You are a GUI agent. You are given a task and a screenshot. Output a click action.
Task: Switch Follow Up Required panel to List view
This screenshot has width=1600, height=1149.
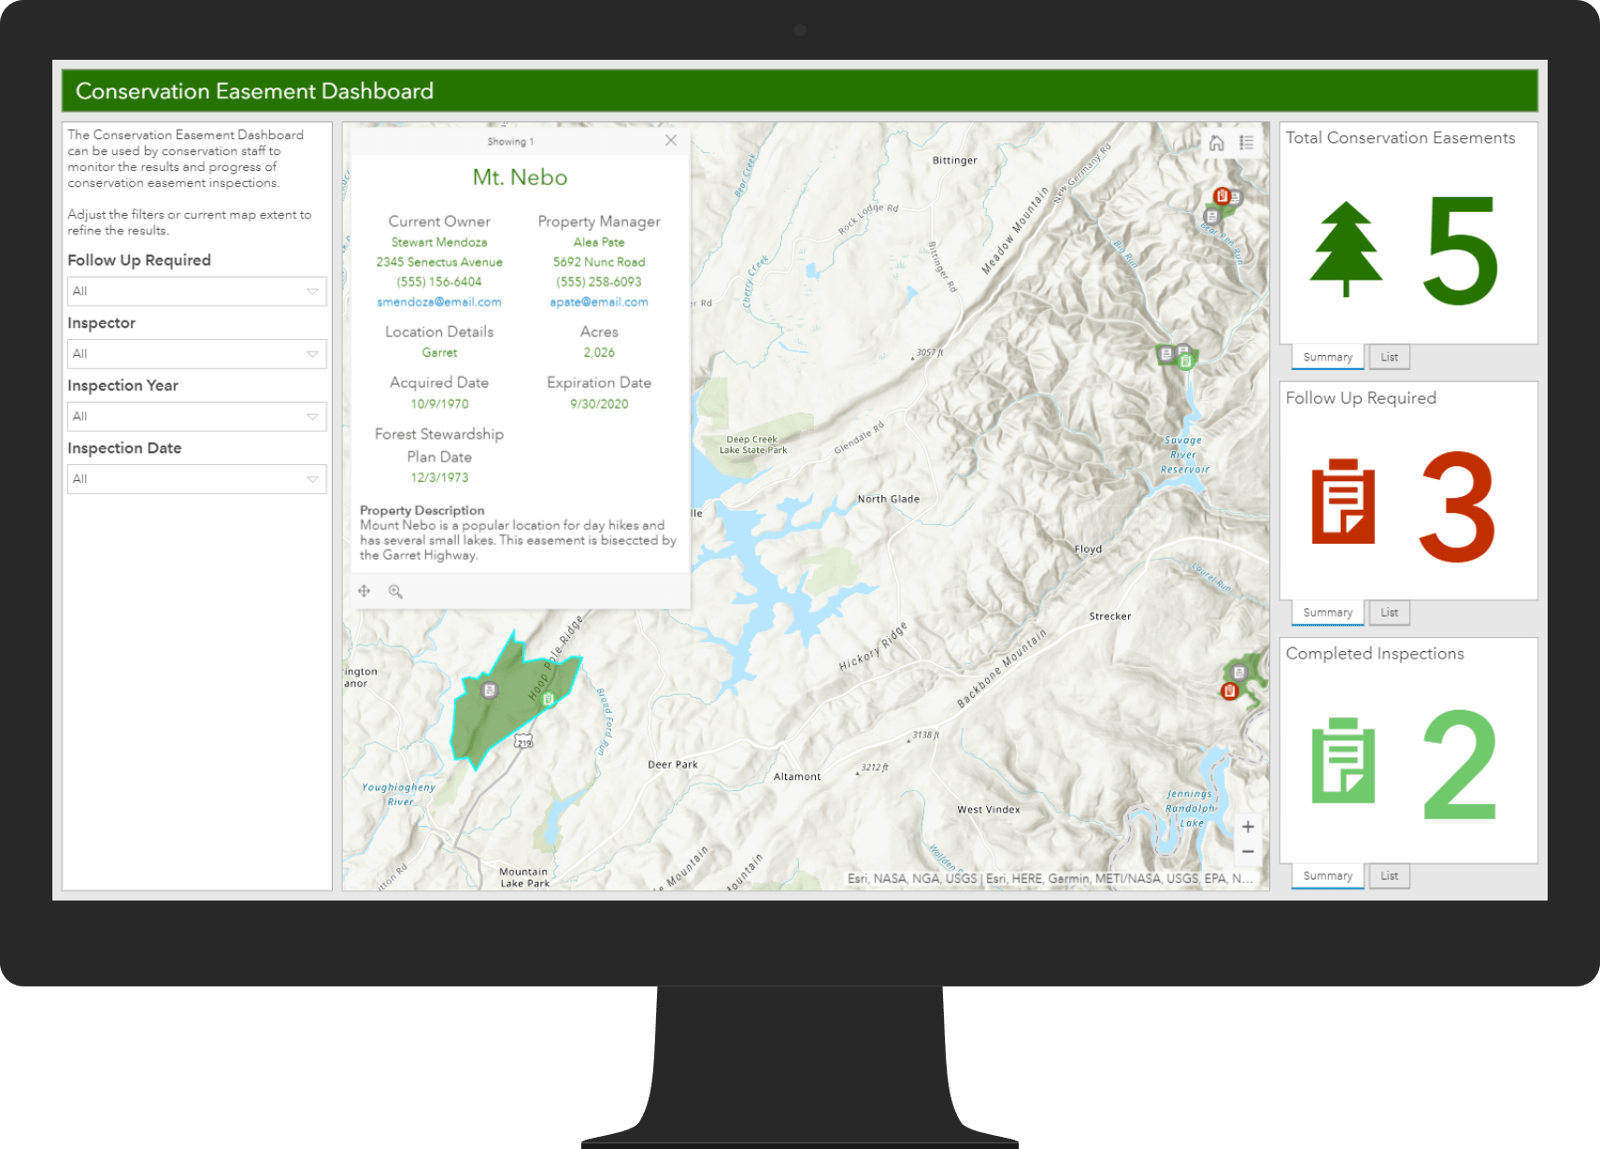point(1389,612)
